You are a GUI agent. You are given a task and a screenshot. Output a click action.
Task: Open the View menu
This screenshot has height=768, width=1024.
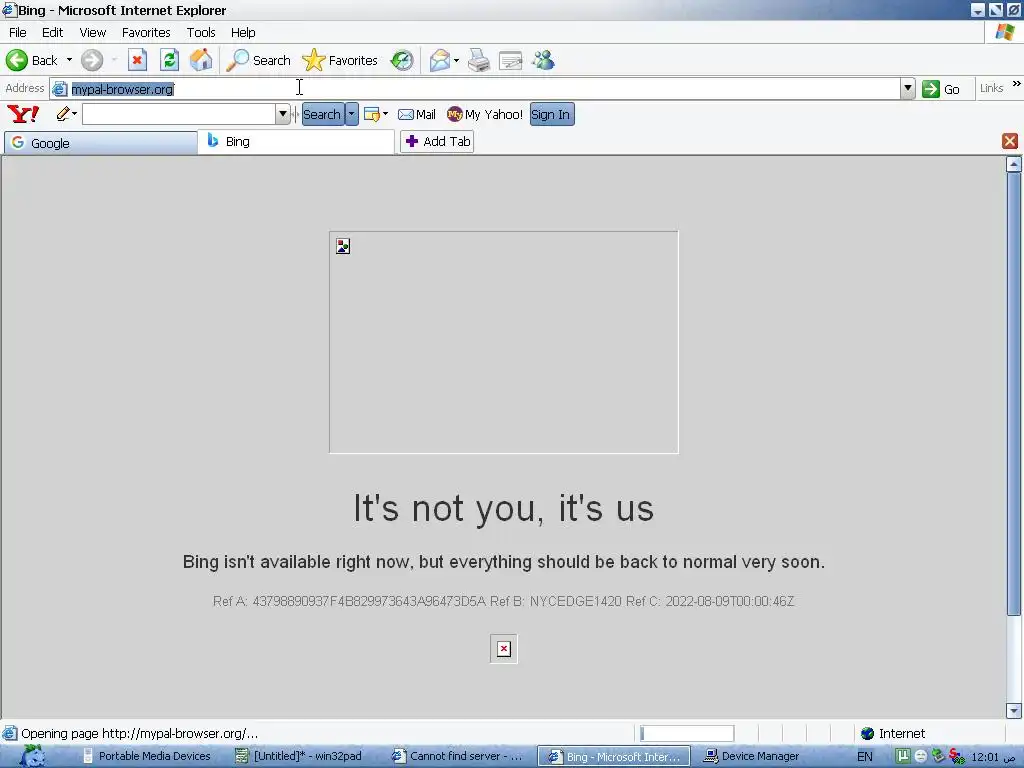[93, 33]
